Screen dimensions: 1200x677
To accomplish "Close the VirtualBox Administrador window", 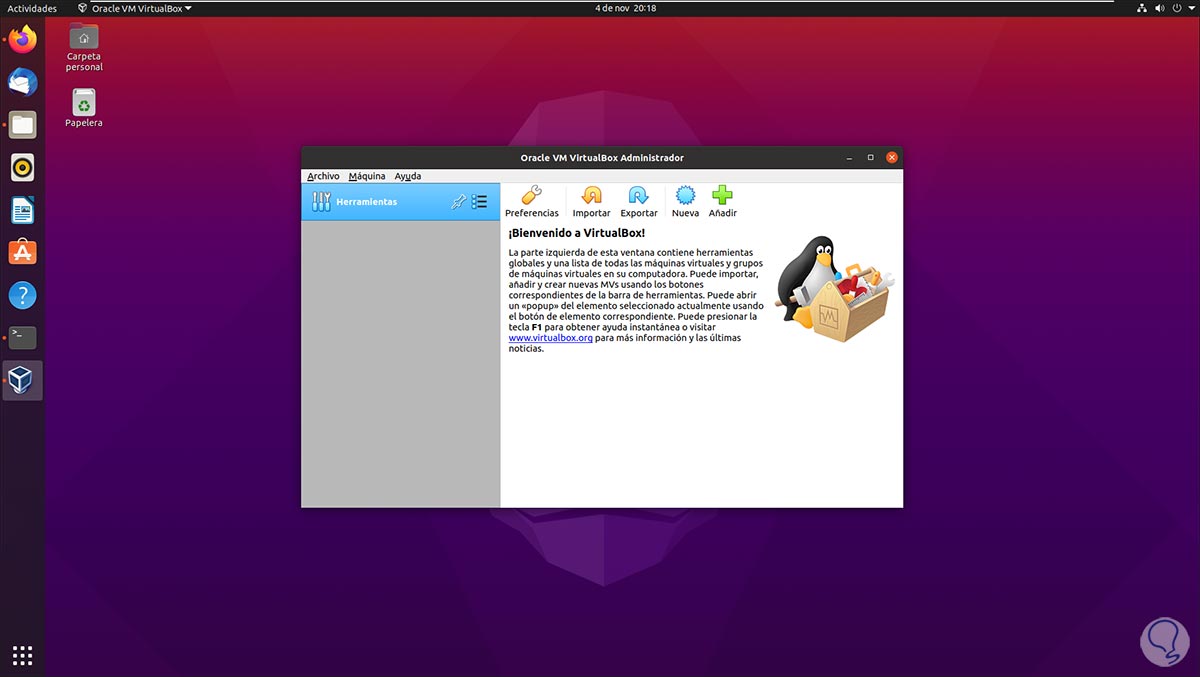I will 892,157.
